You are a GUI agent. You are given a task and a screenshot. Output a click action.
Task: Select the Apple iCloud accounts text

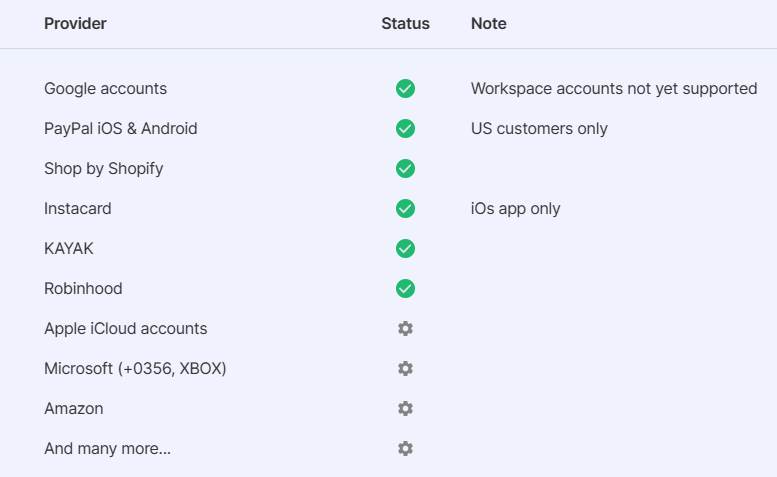coord(126,329)
